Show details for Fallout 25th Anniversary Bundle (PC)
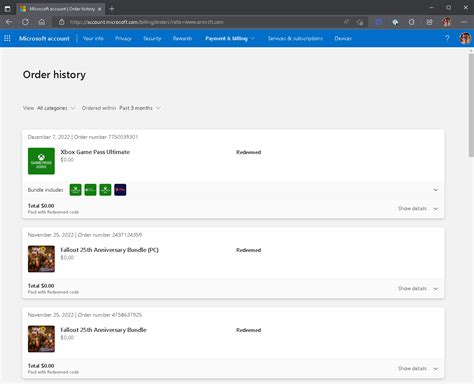 click(418, 289)
